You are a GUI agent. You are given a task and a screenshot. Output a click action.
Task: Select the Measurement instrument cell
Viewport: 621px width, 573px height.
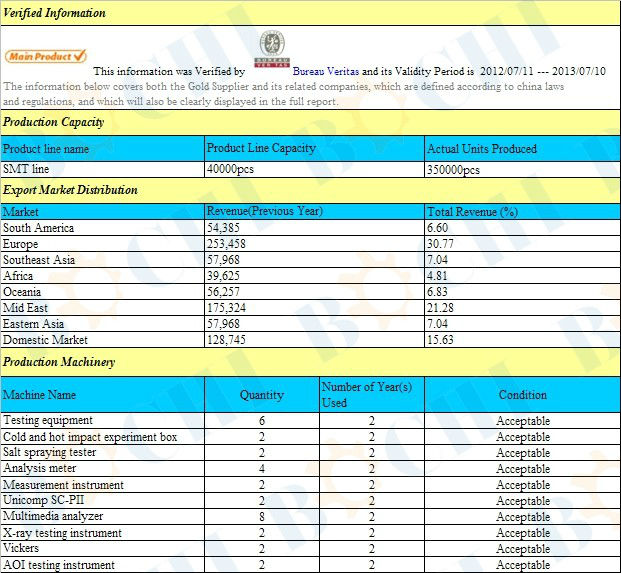103,485
